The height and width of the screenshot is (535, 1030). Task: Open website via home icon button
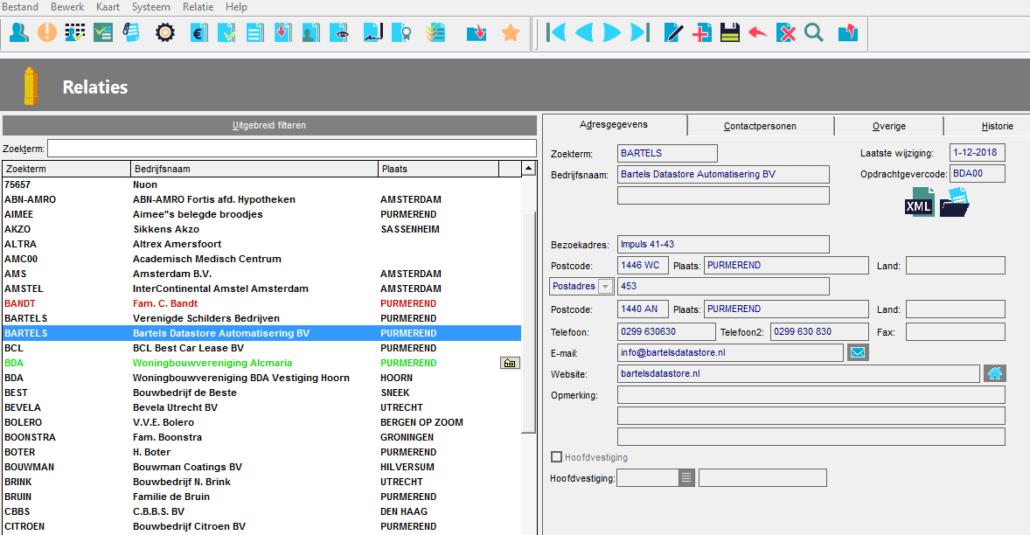pyautogui.click(x=995, y=374)
